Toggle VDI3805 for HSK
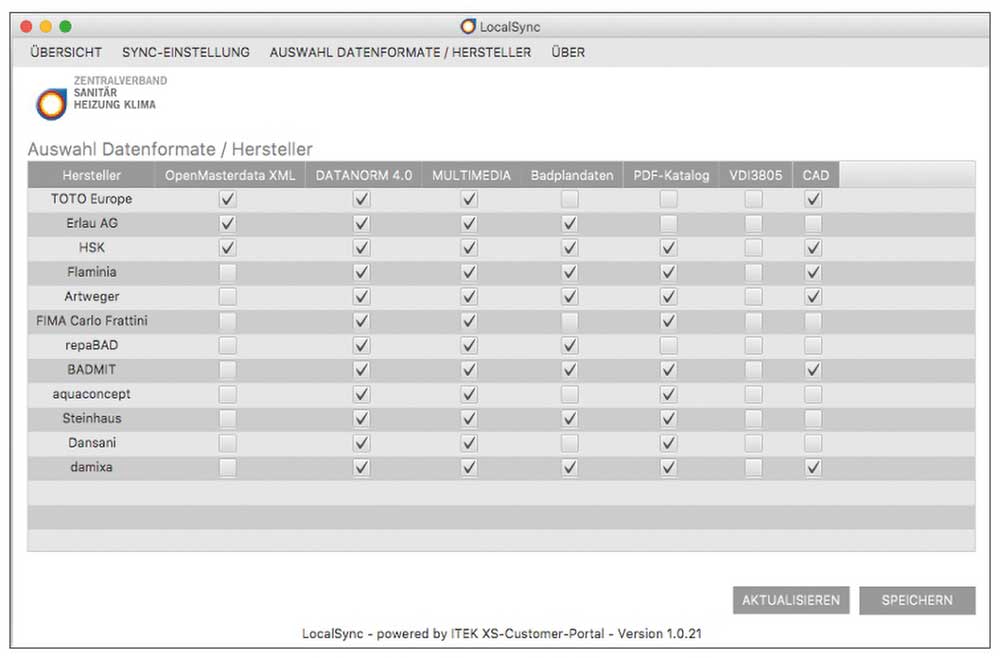The height and width of the screenshot is (658, 1000). (753, 248)
